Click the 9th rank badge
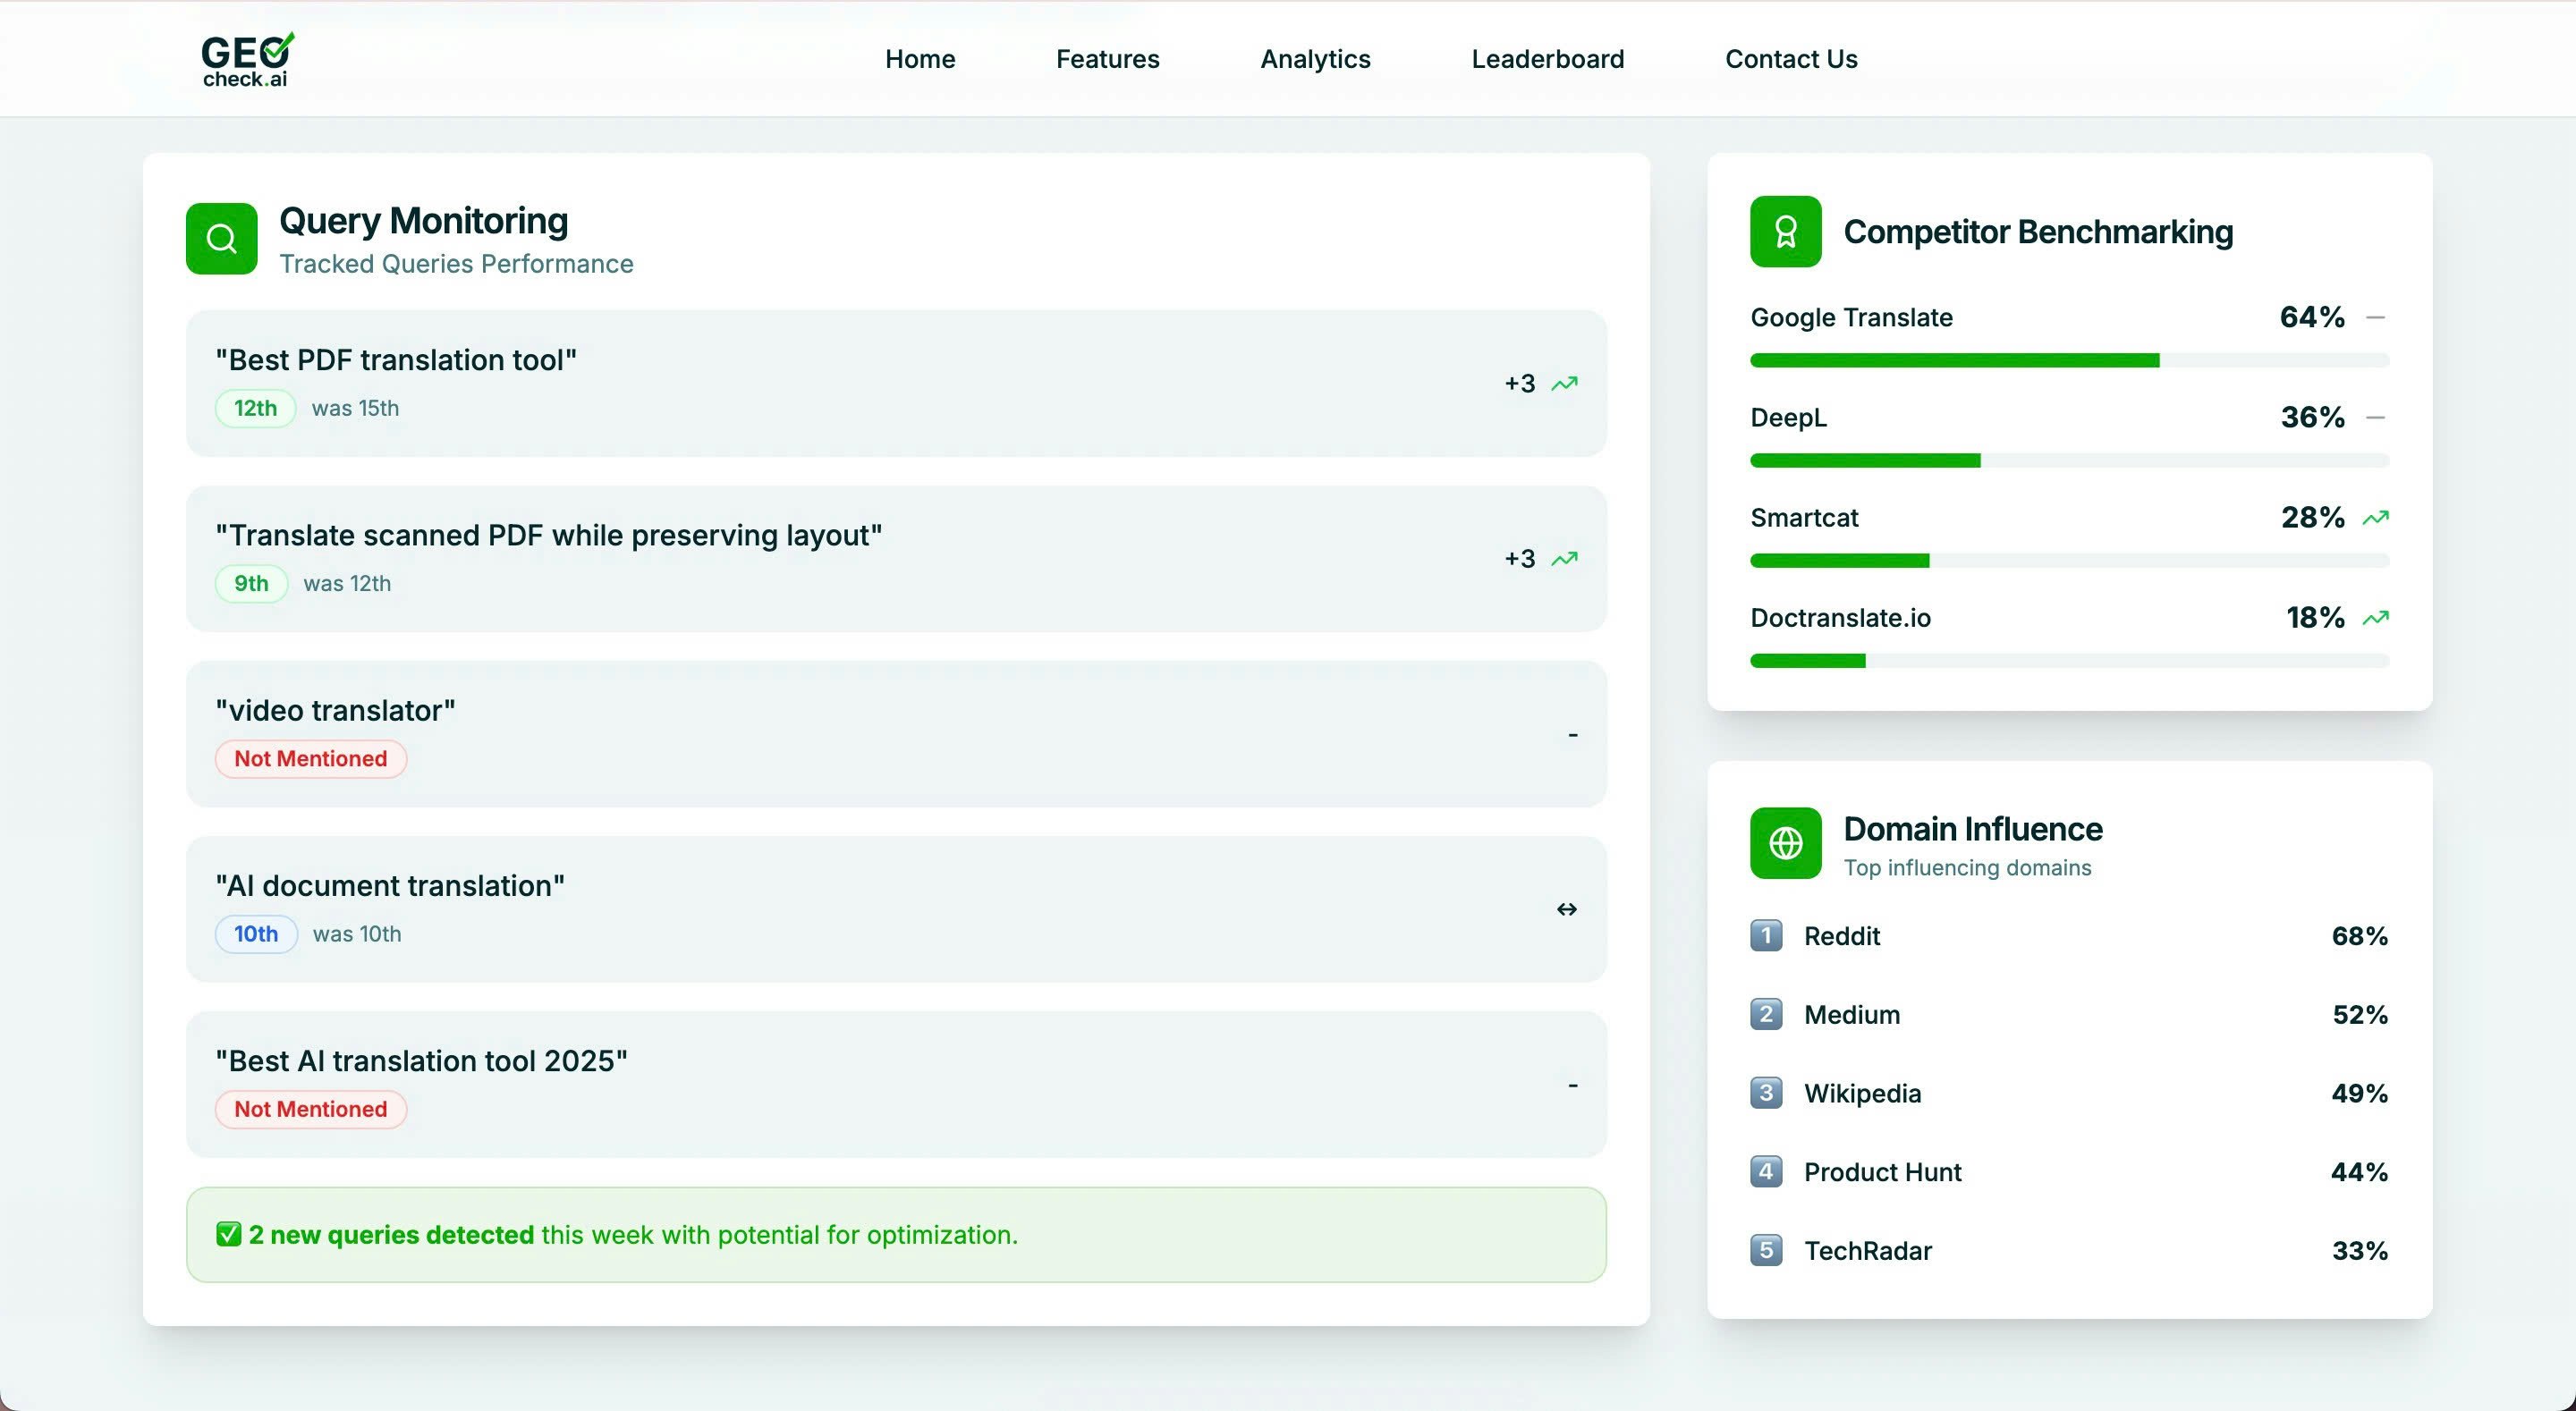 pos(251,584)
